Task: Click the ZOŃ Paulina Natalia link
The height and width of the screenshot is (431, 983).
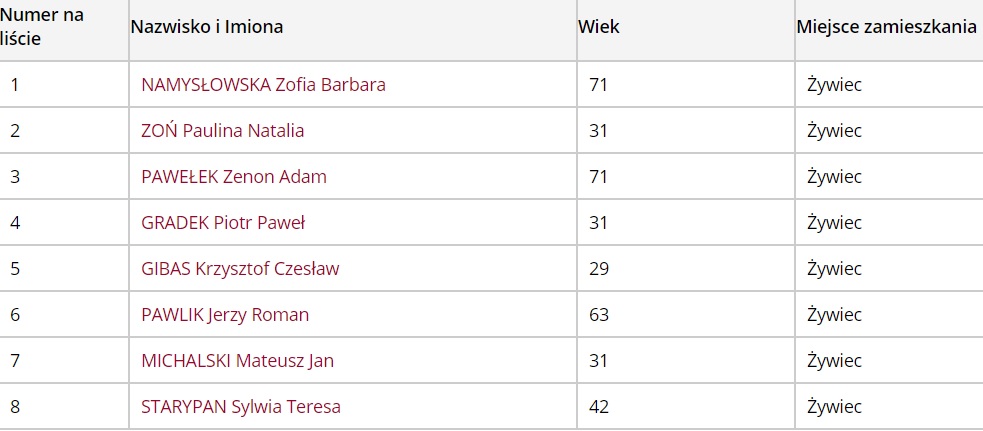Action: [x=223, y=131]
